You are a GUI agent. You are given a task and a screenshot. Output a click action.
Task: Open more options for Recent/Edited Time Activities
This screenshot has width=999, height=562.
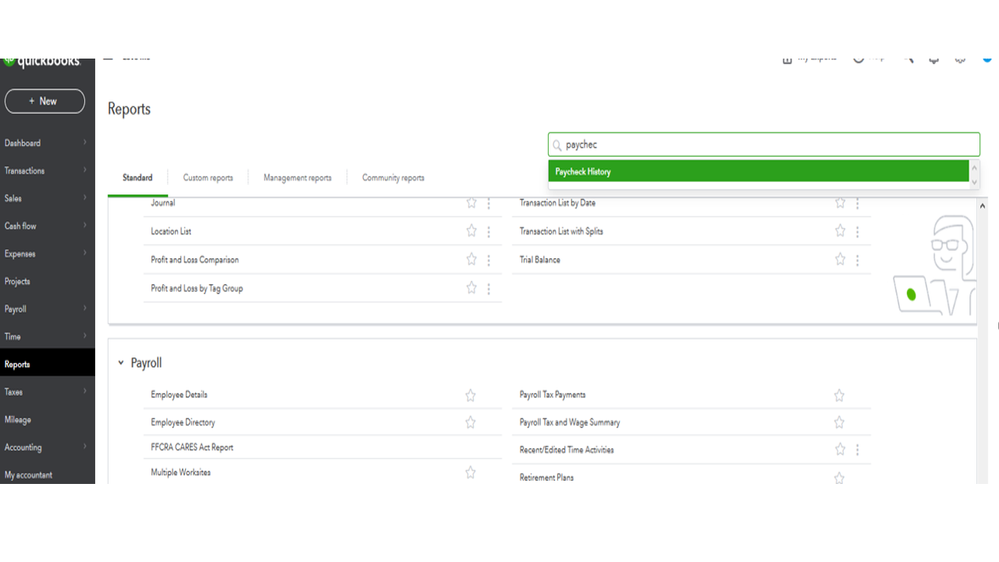(x=858, y=450)
